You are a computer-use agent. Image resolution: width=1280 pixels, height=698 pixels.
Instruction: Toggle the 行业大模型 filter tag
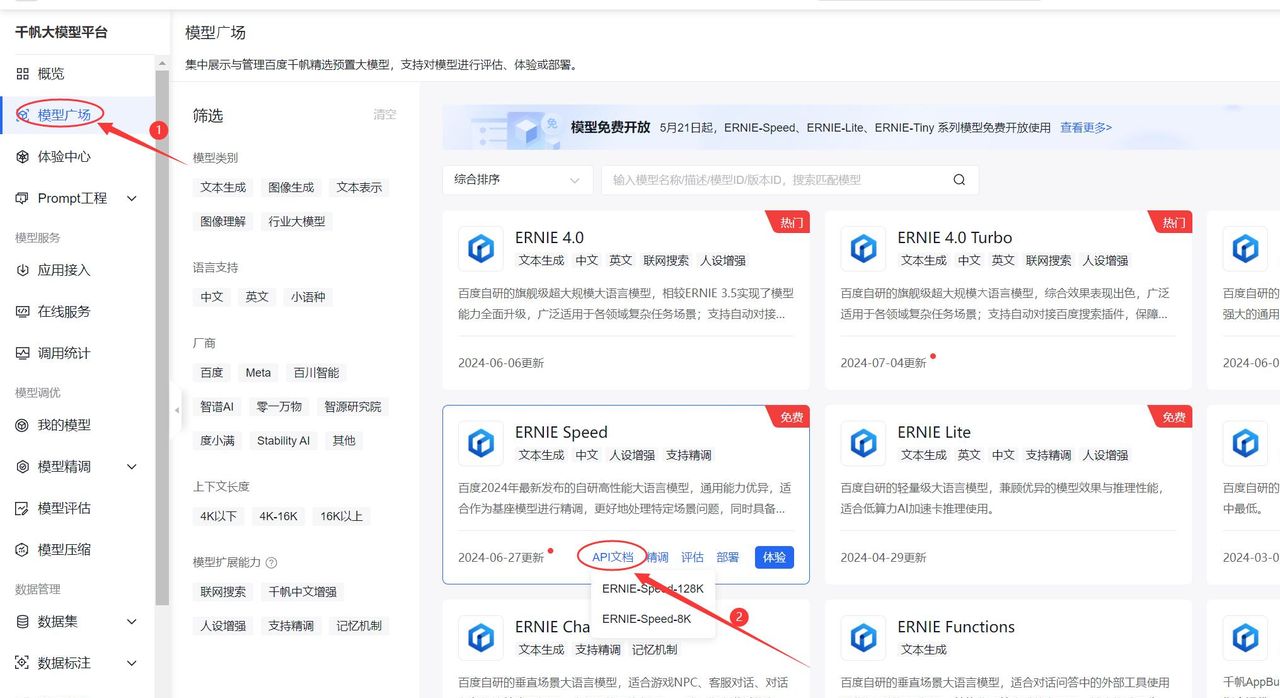[297, 222]
